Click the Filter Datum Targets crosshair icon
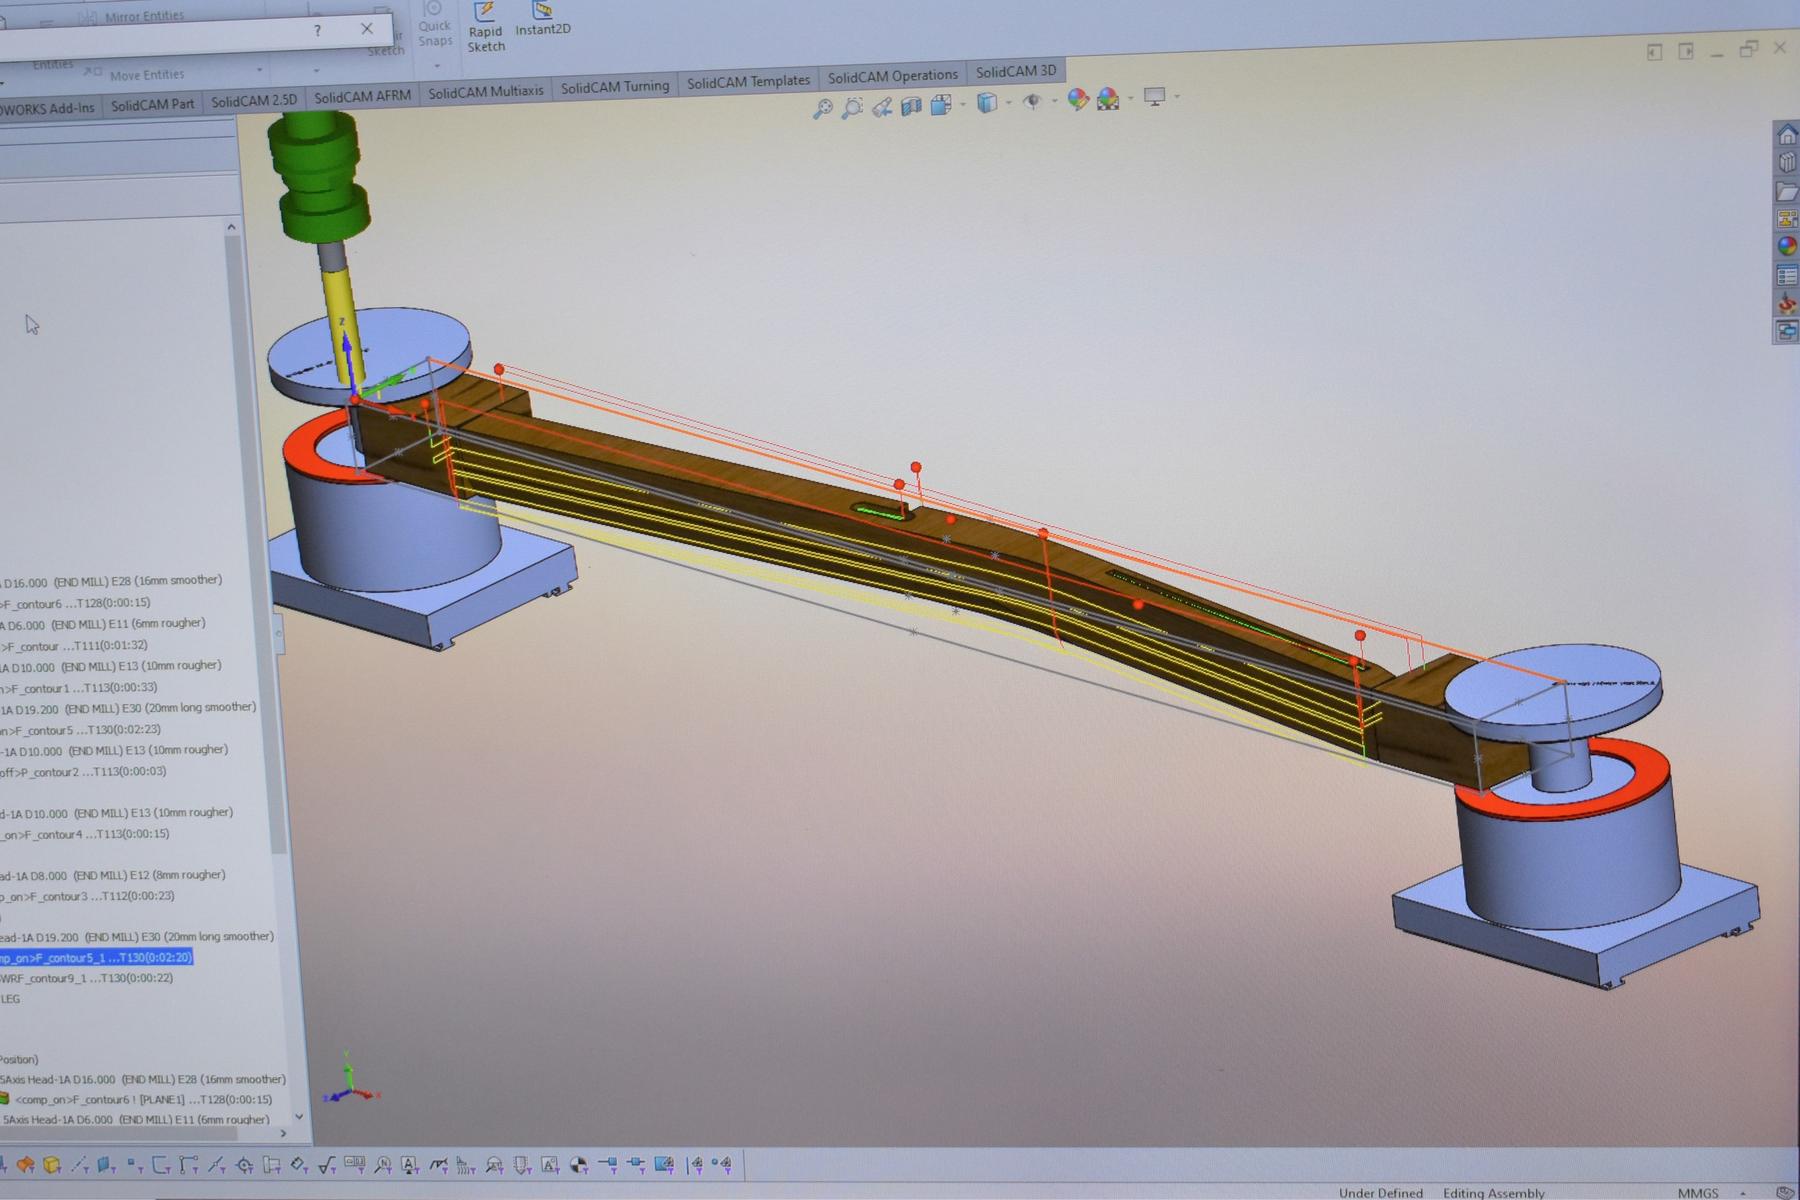The image size is (1800, 1200). pos(244,1165)
